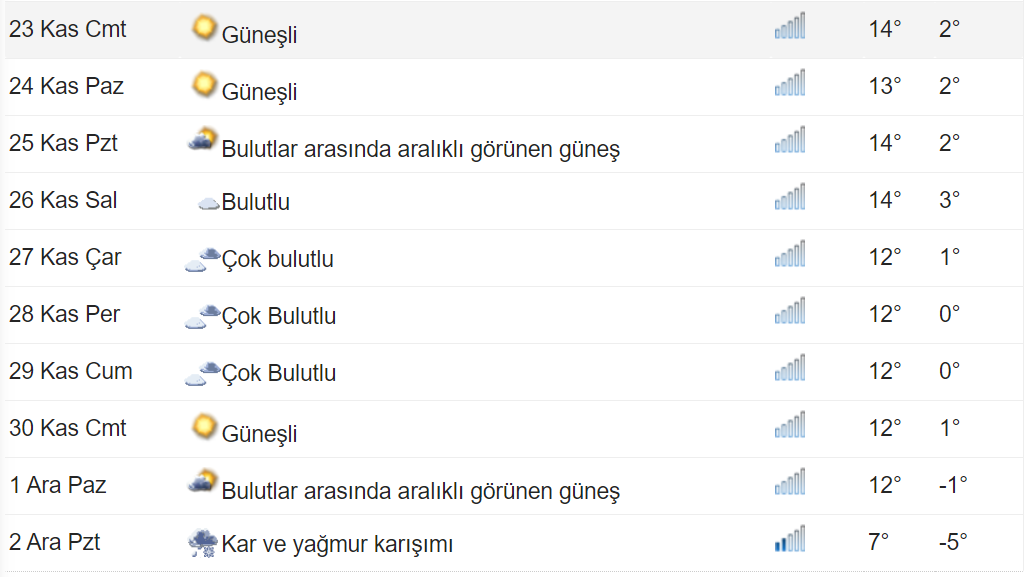Click the sunny icon for 30 Kas Cmt
Viewport: 1029px width, 577px height.
pyautogui.click(x=204, y=427)
